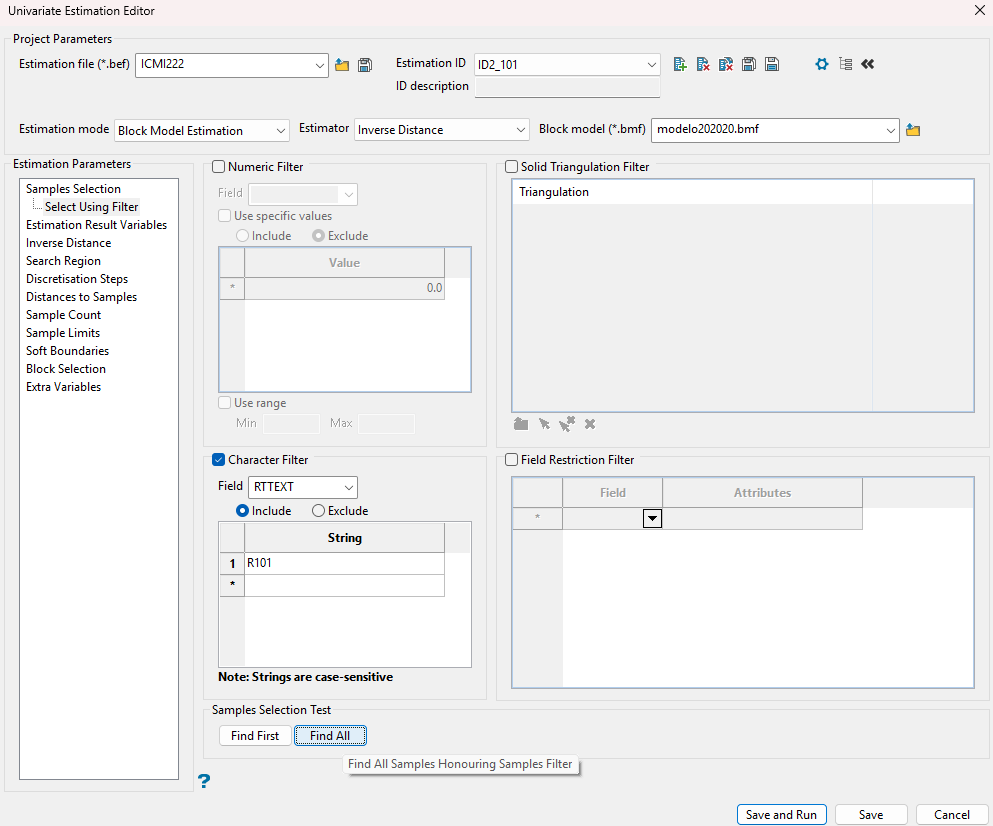
Task: Uncheck the Character Filter checkbox
Action: pos(218,460)
